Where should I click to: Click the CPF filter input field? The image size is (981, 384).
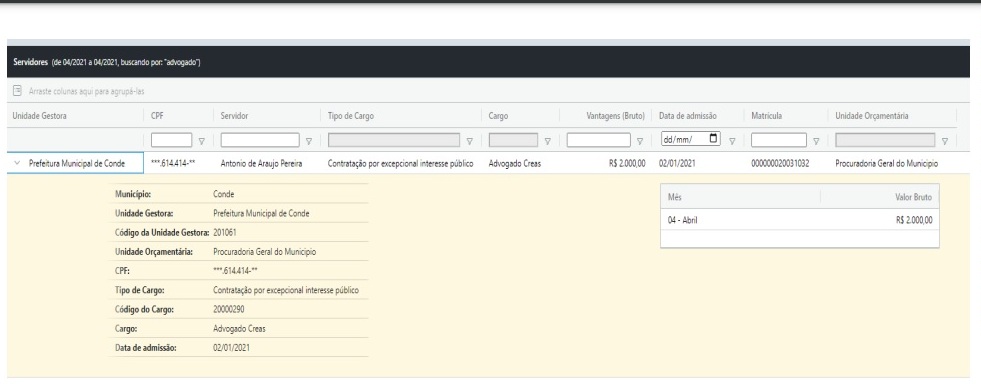pos(171,139)
